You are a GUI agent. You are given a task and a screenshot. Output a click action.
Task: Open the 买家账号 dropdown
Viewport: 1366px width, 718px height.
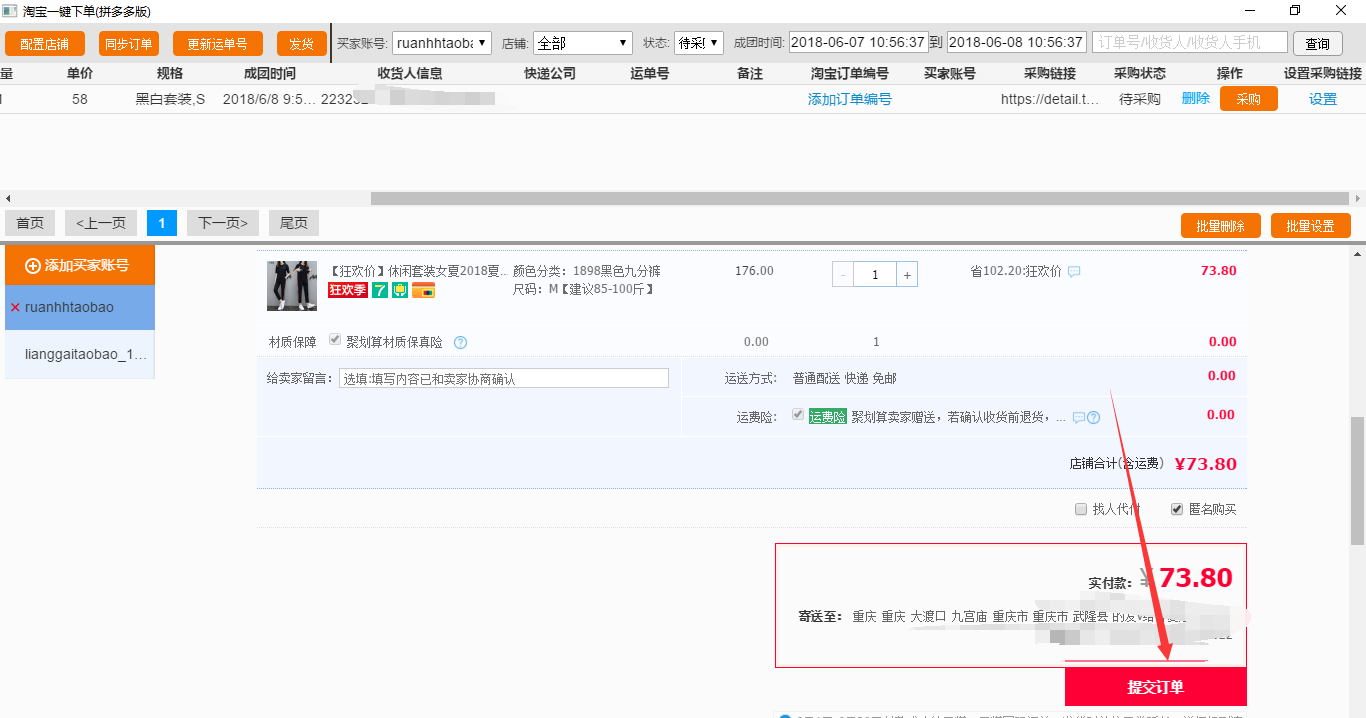(x=442, y=43)
